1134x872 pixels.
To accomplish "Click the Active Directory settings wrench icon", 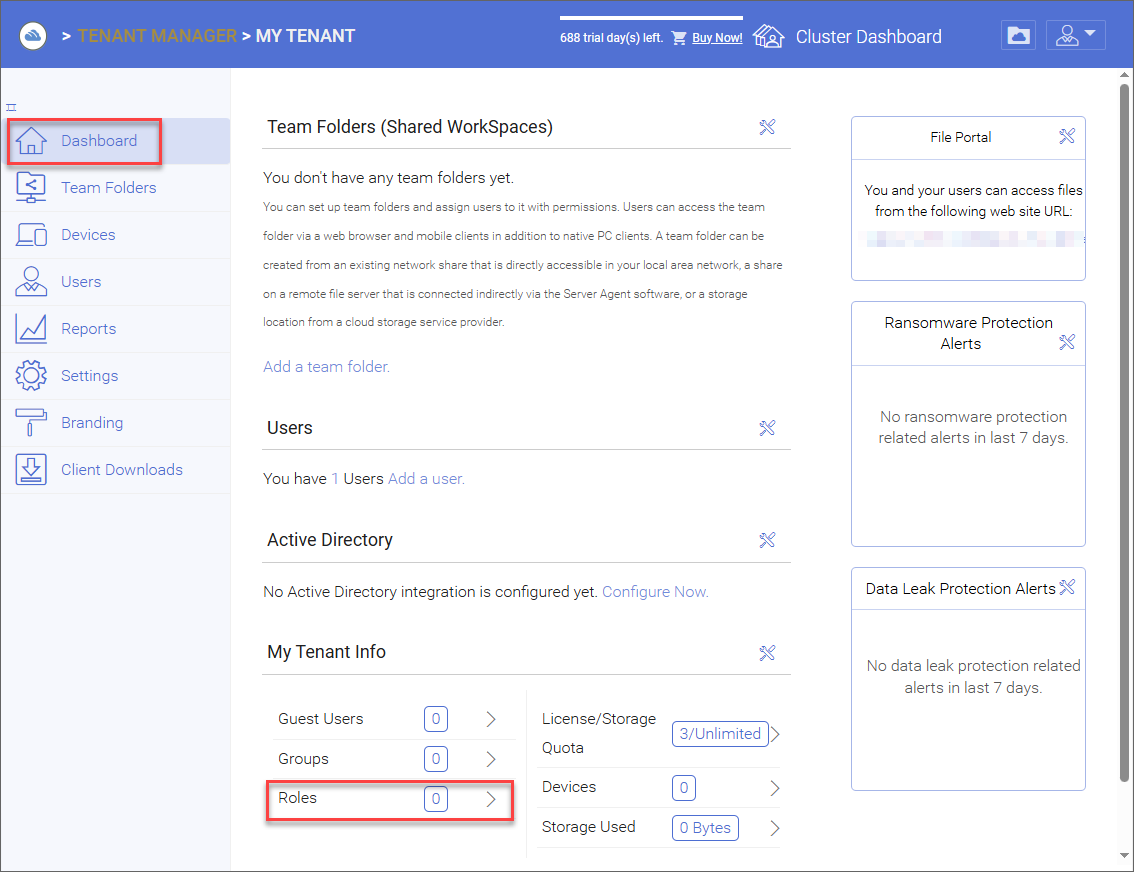I will (x=767, y=540).
